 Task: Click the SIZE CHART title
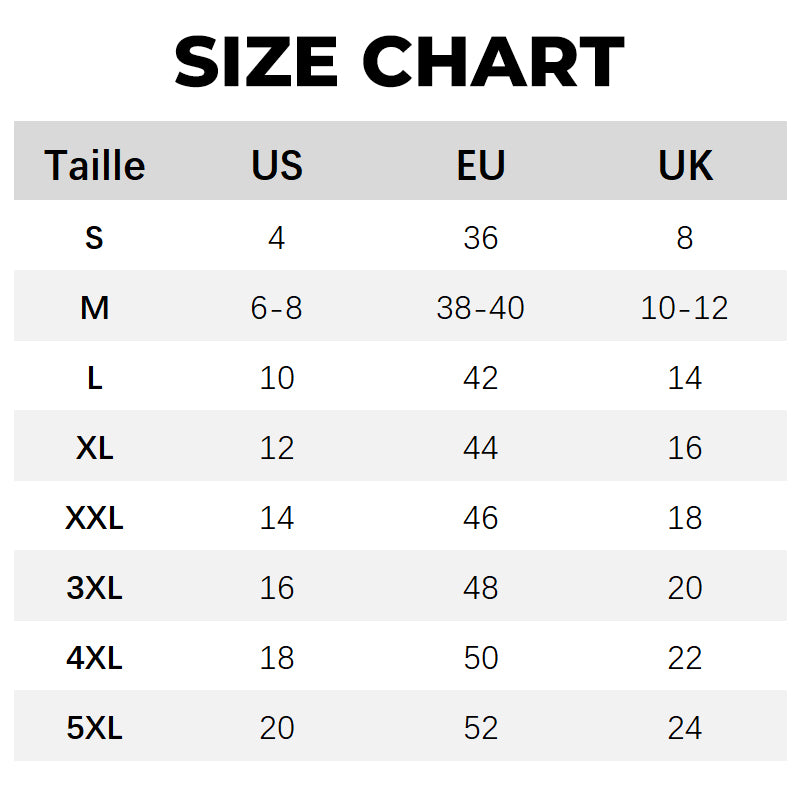tap(399, 62)
